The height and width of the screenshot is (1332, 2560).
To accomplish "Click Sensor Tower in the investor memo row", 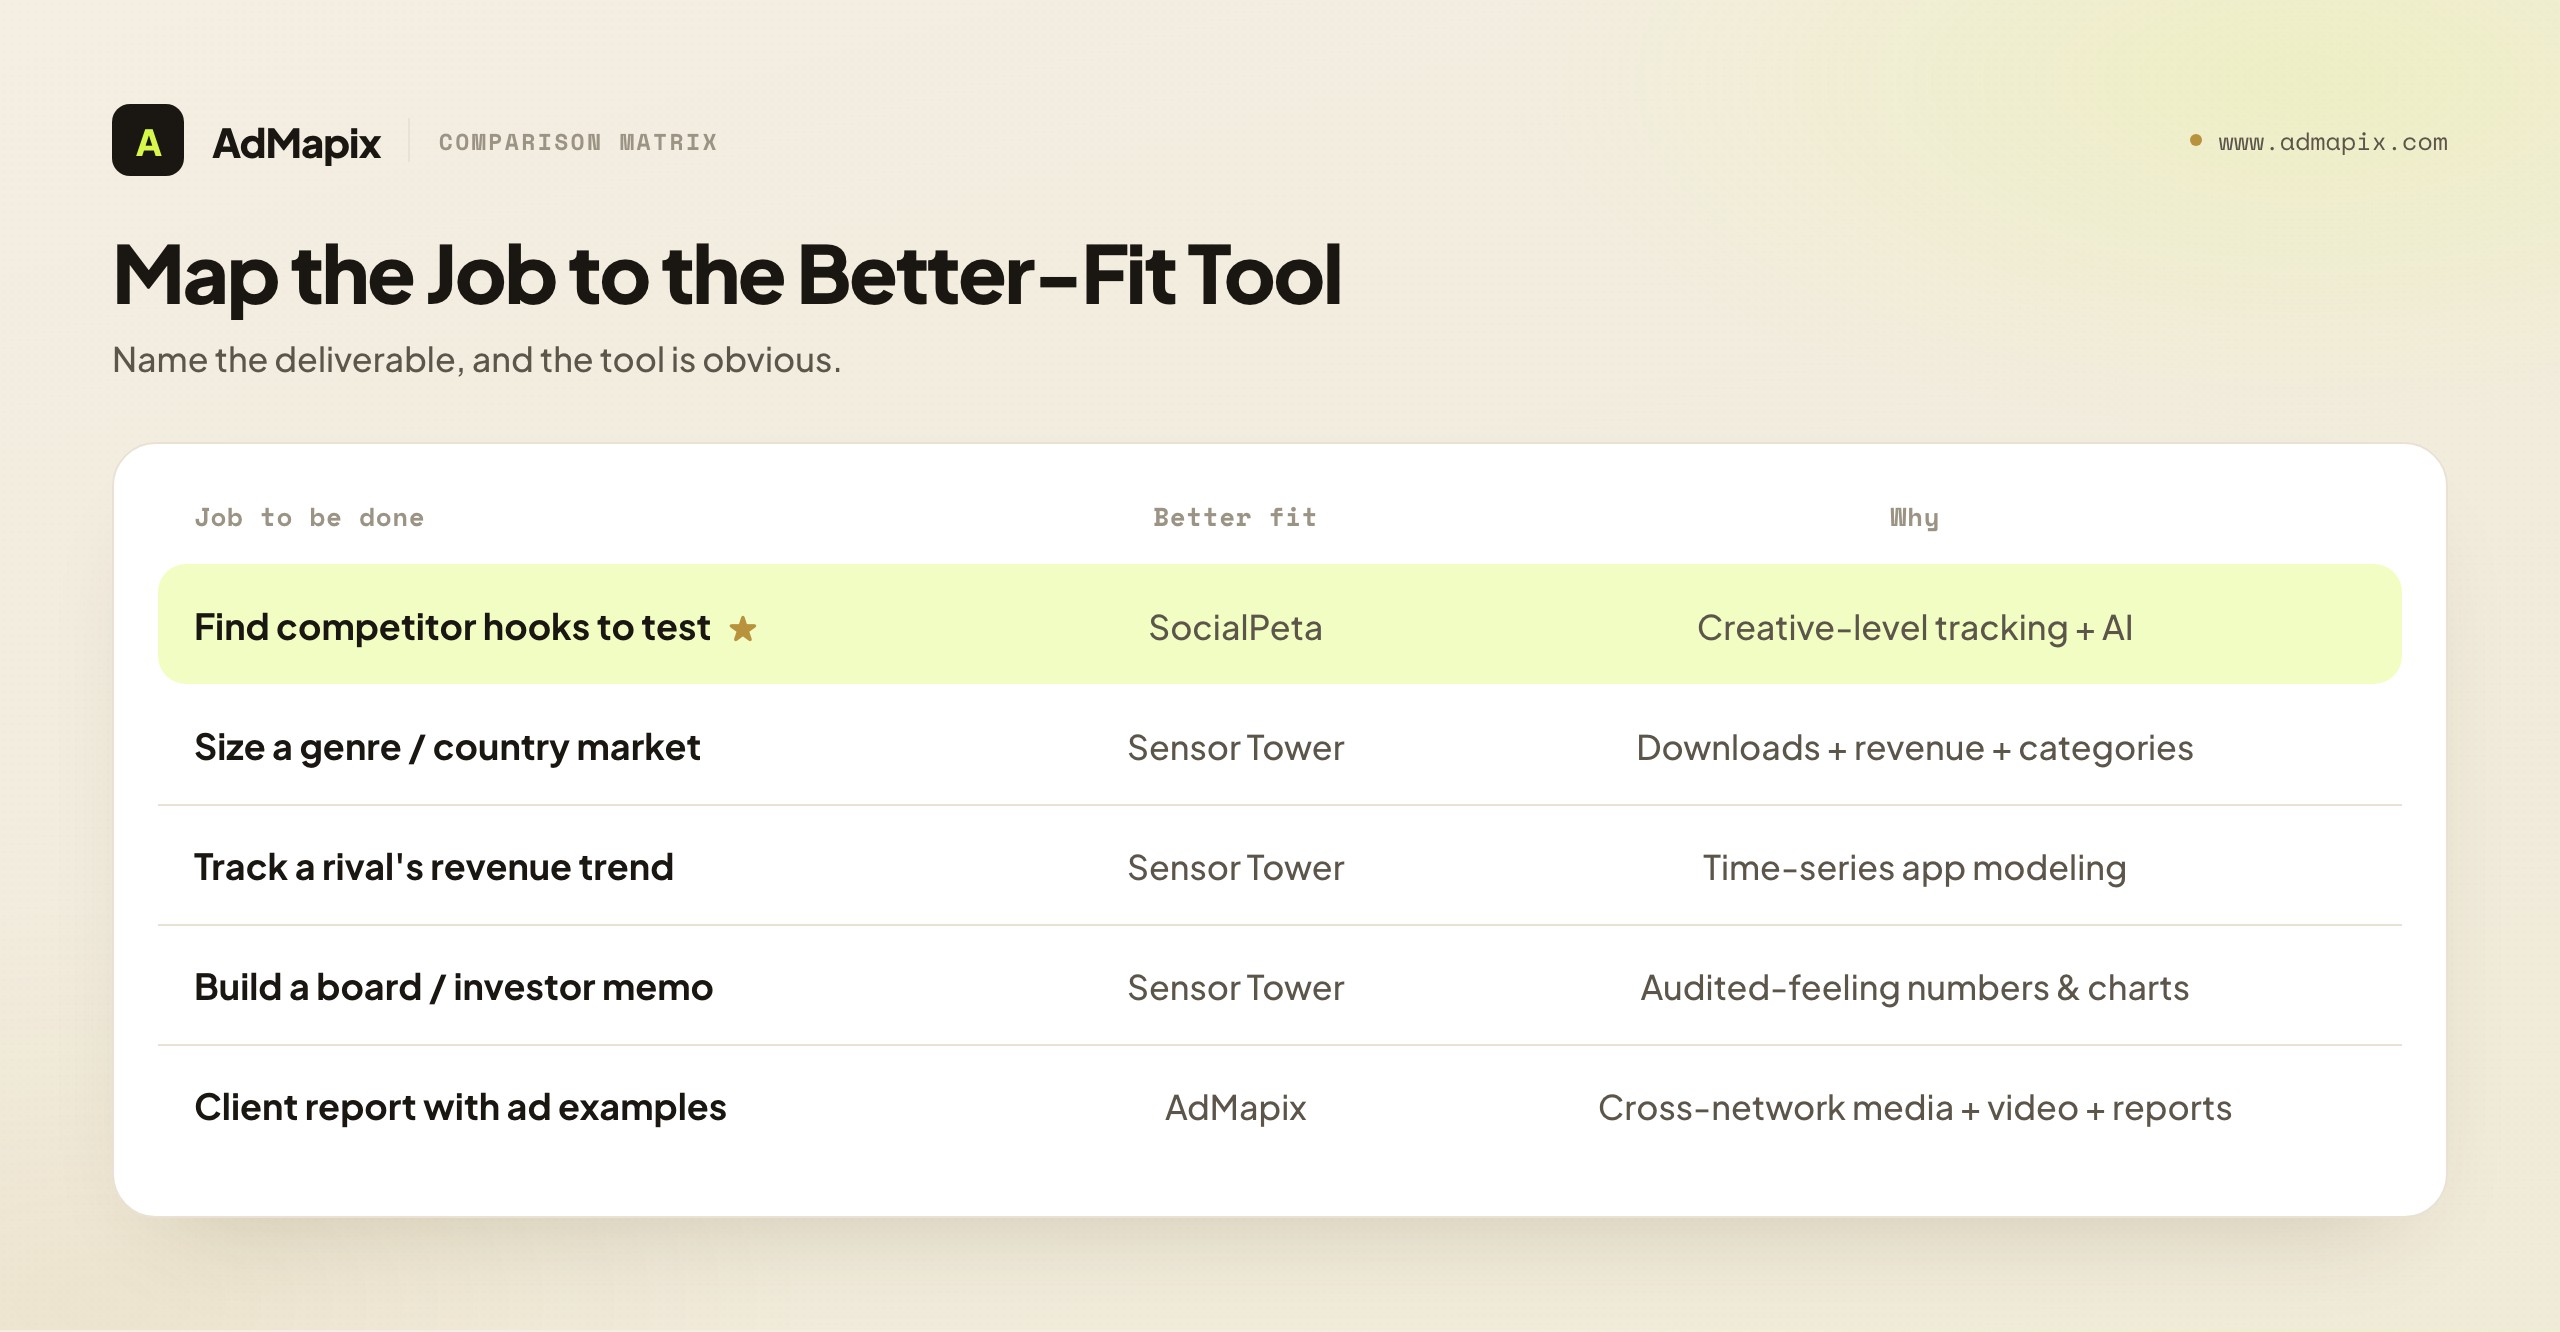I will (x=1236, y=988).
